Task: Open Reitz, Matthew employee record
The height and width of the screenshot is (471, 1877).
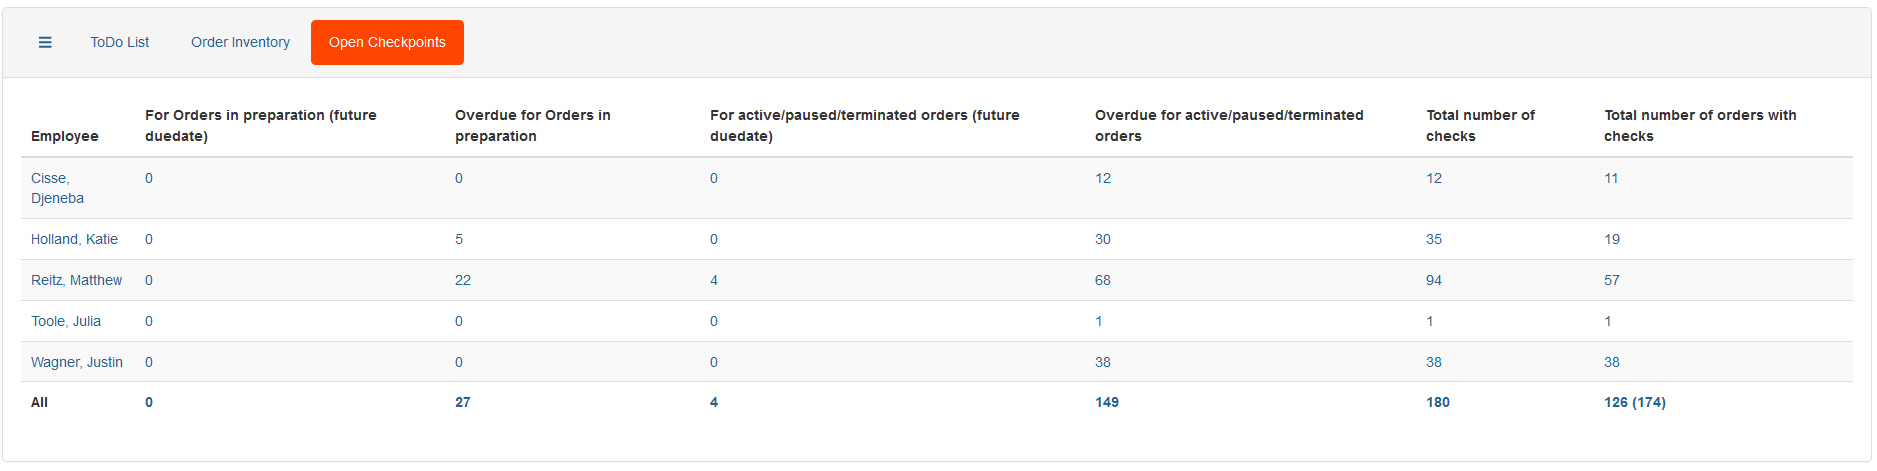Action: [x=76, y=280]
